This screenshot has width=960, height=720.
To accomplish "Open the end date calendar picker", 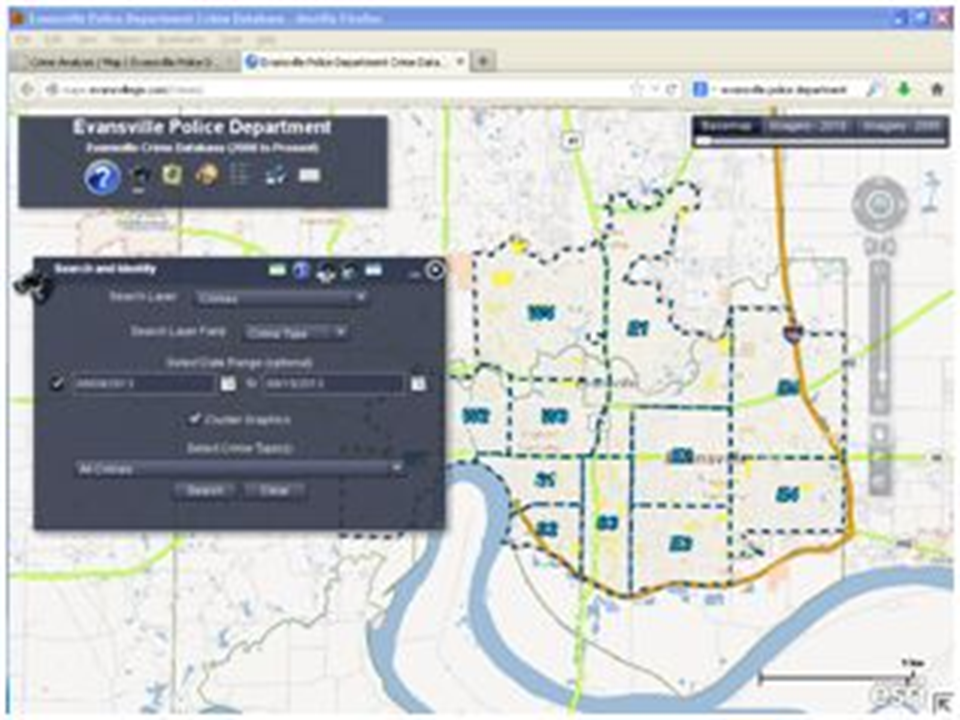I will point(418,384).
